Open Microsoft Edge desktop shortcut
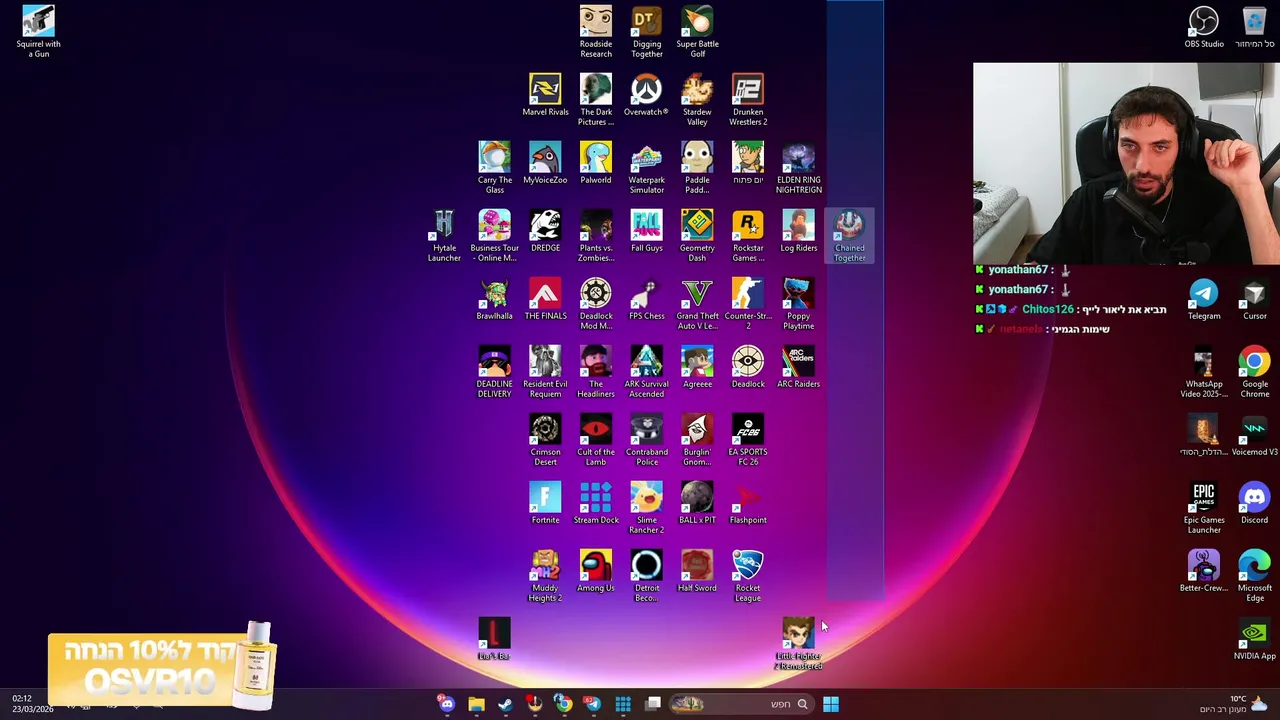The image size is (1280, 720). point(1255,576)
